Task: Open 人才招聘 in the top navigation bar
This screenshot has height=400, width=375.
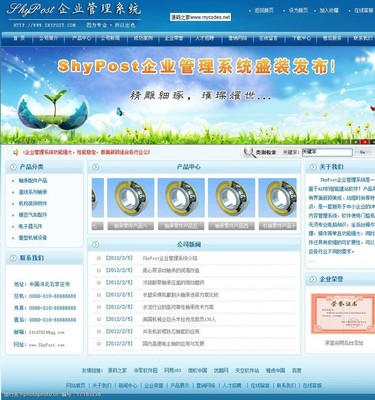Action: 205,38
